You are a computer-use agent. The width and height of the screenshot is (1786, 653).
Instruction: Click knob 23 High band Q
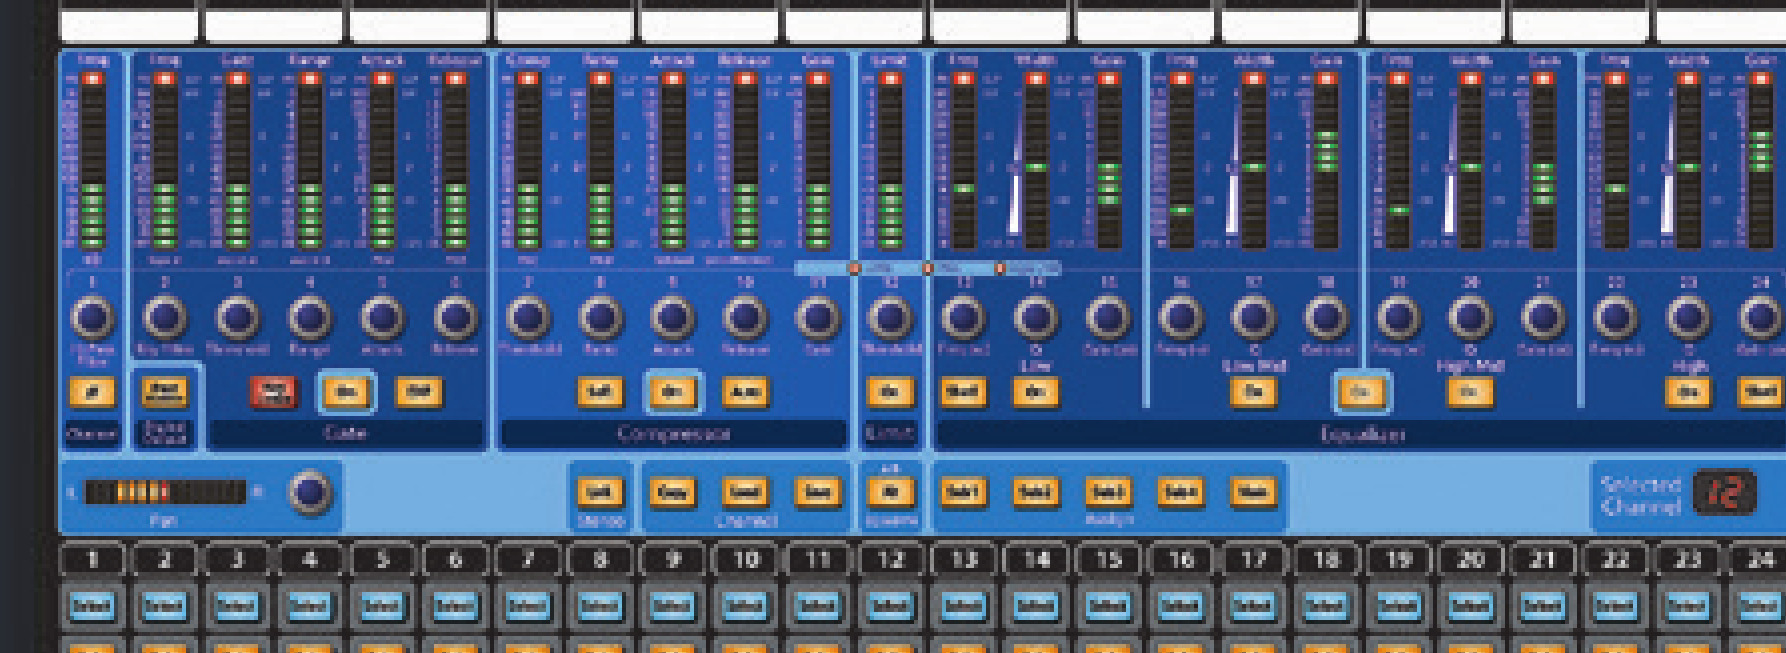pos(1688,318)
